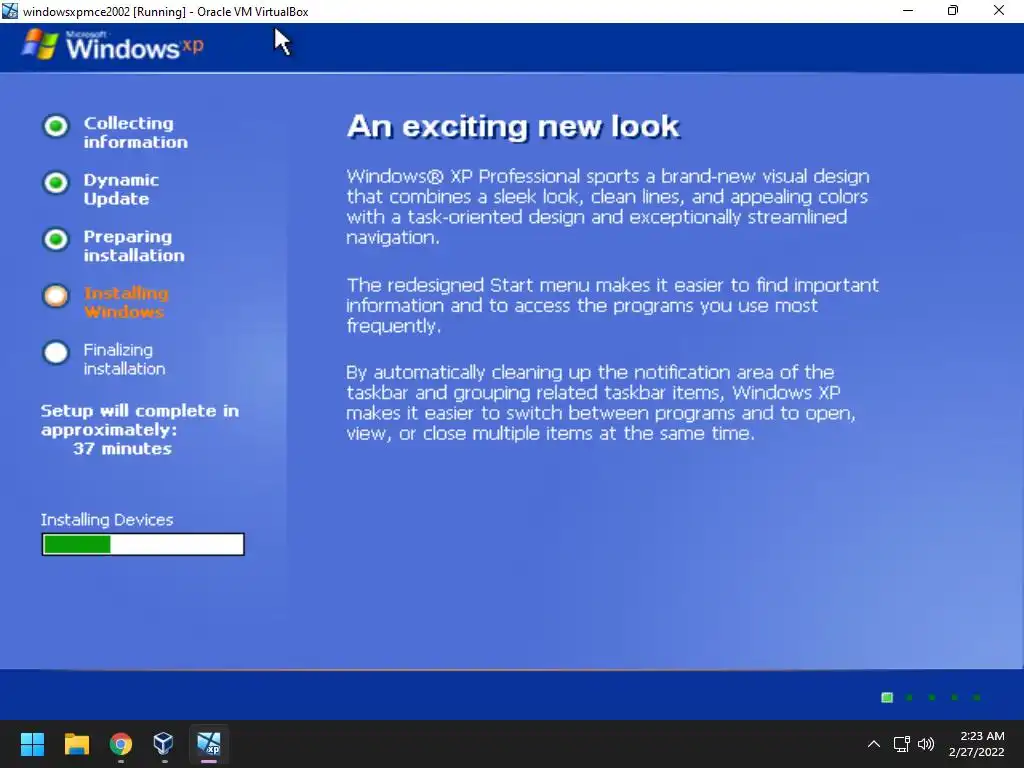Viewport: 1024px width, 768px height.
Task: Open File Explorer from the taskbar
Action: (76, 744)
